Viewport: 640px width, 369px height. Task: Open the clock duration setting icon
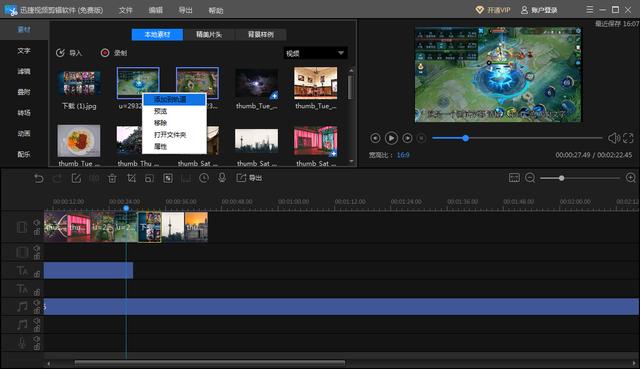(x=204, y=178)
